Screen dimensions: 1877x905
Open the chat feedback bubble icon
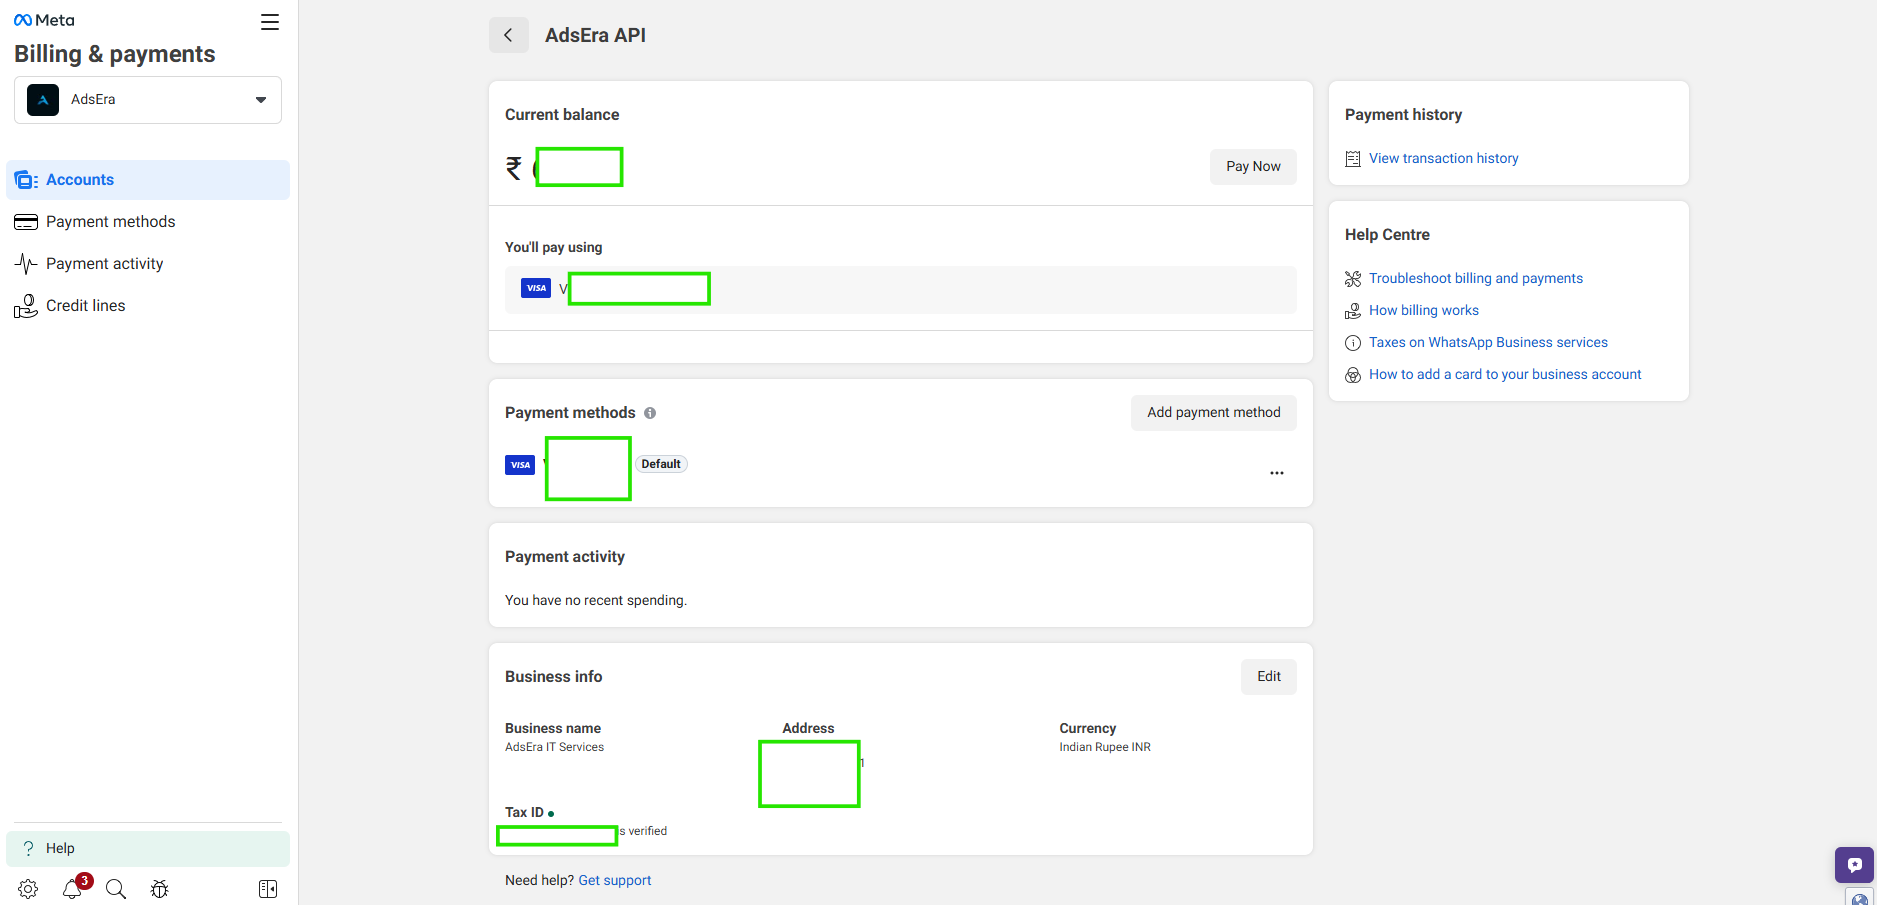pos(1854,865)
